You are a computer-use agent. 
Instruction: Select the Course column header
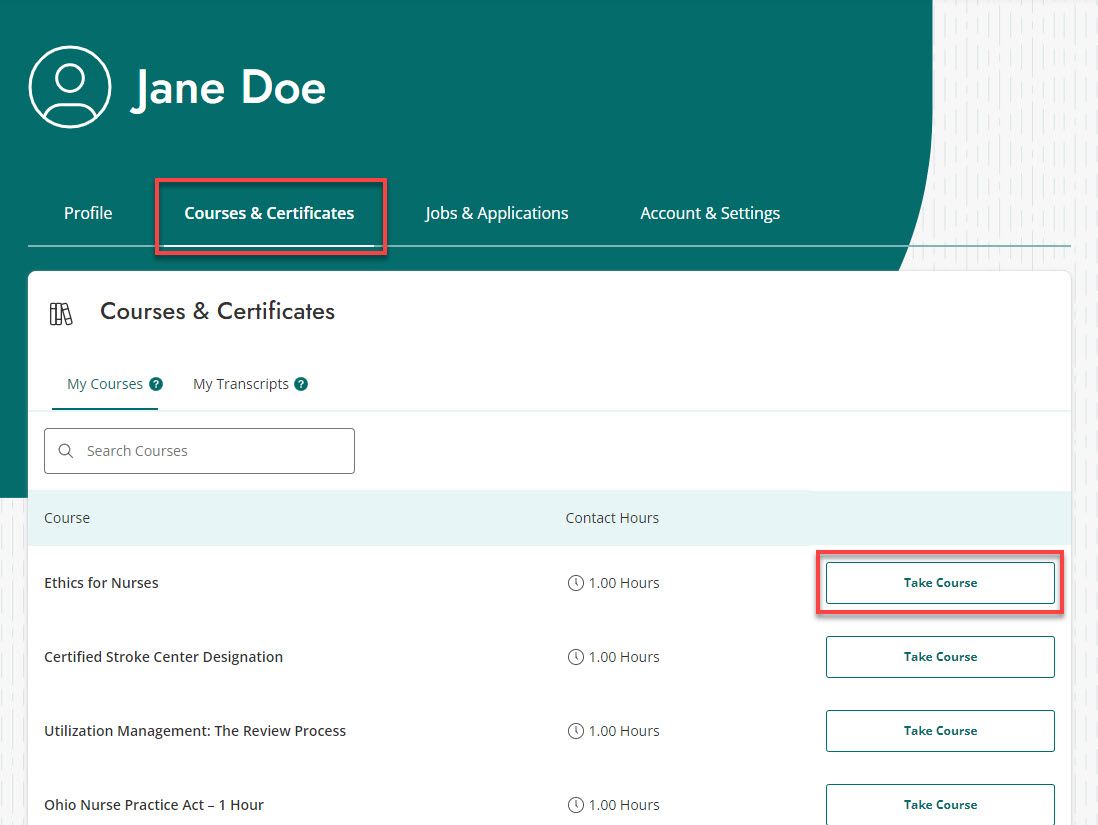(x=66, y=517)
